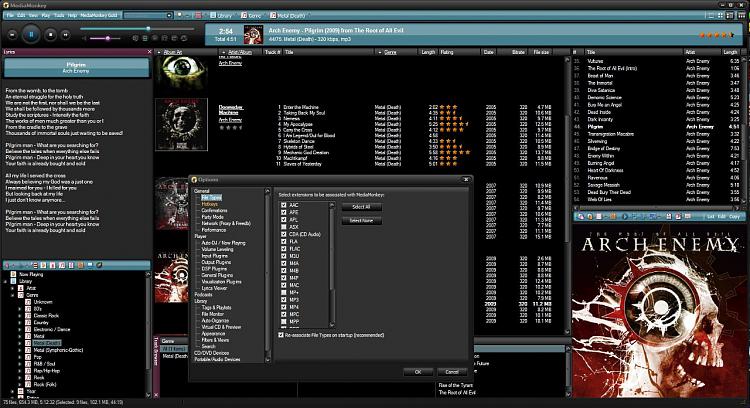The image size is (750, 408).
Task: Click the album art thumbnail in the player bar
Action: (253, 34)
